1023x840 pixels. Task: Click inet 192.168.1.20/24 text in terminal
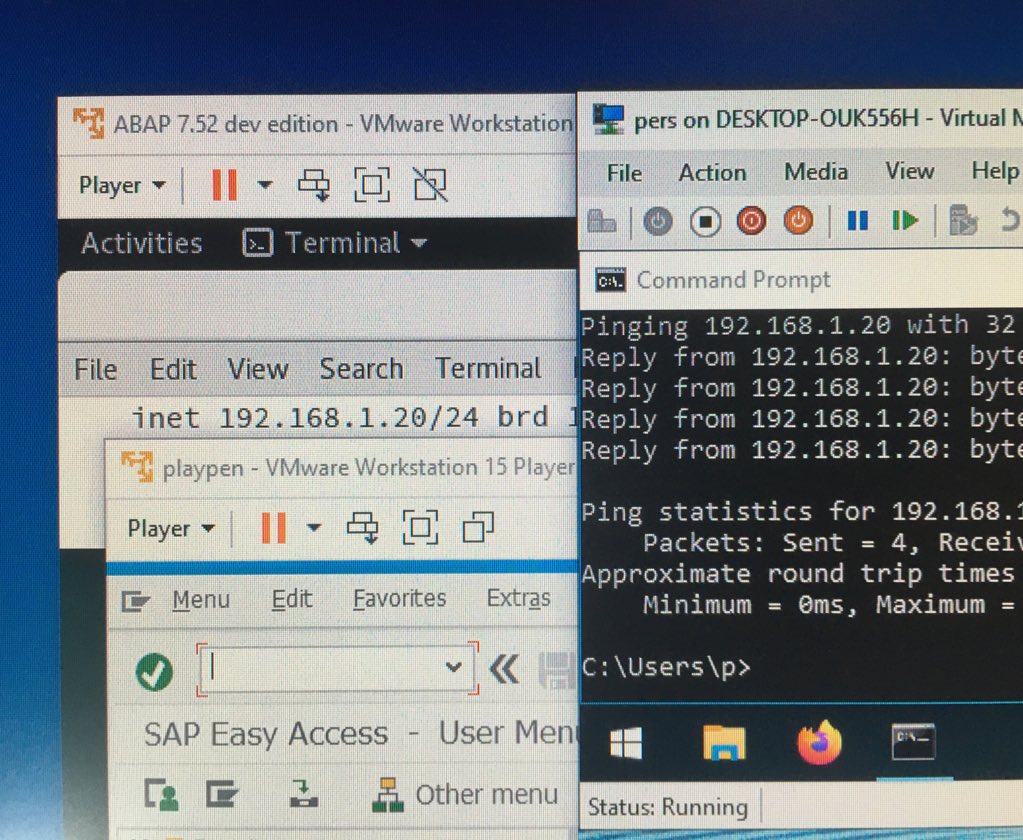[x=305, y=417]
